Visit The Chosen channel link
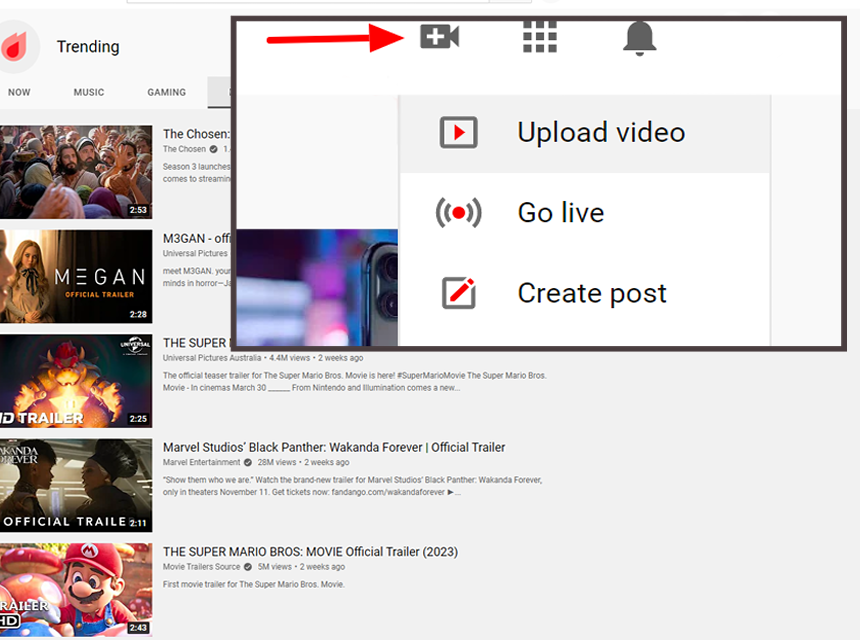860x640 pixels. 184,149
